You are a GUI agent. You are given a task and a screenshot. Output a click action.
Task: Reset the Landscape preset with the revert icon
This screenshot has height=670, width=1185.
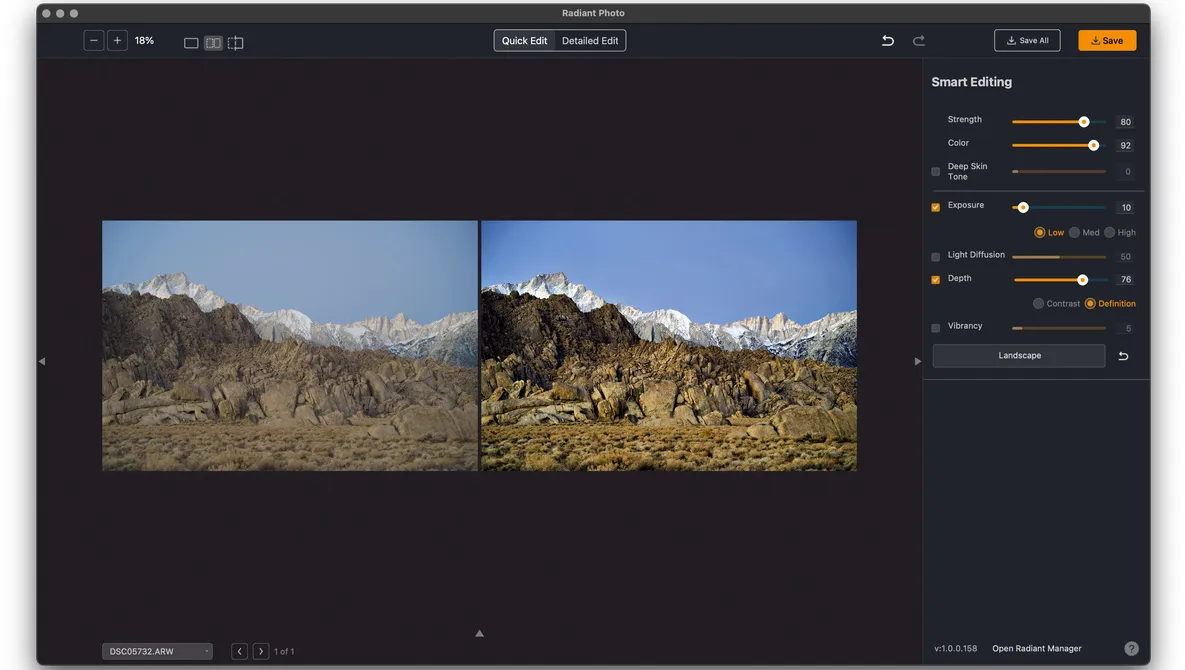(1123, 355)
